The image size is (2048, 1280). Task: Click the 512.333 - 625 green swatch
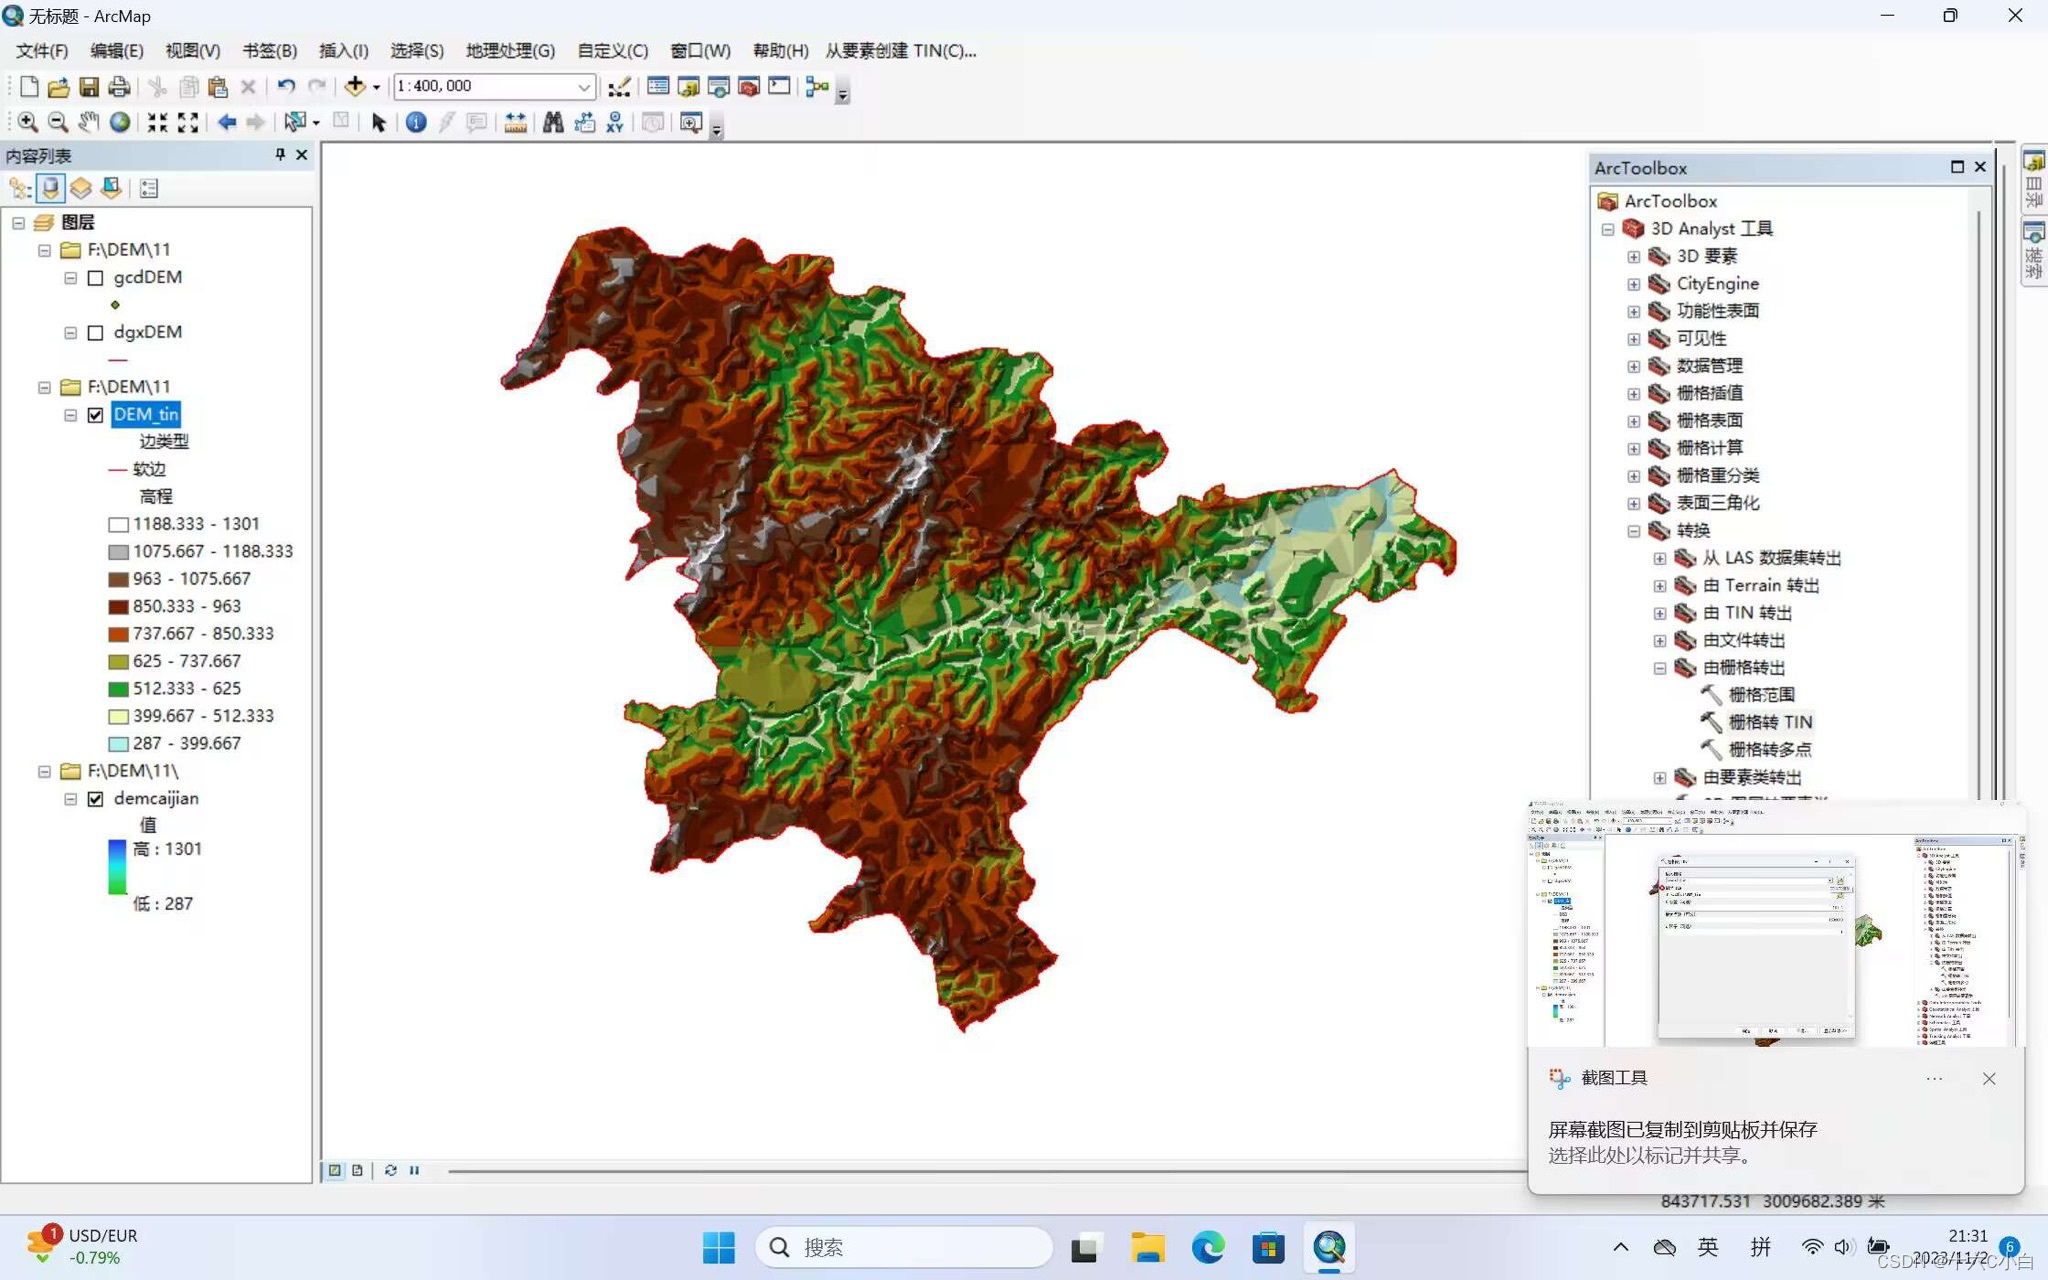[118, 689]
